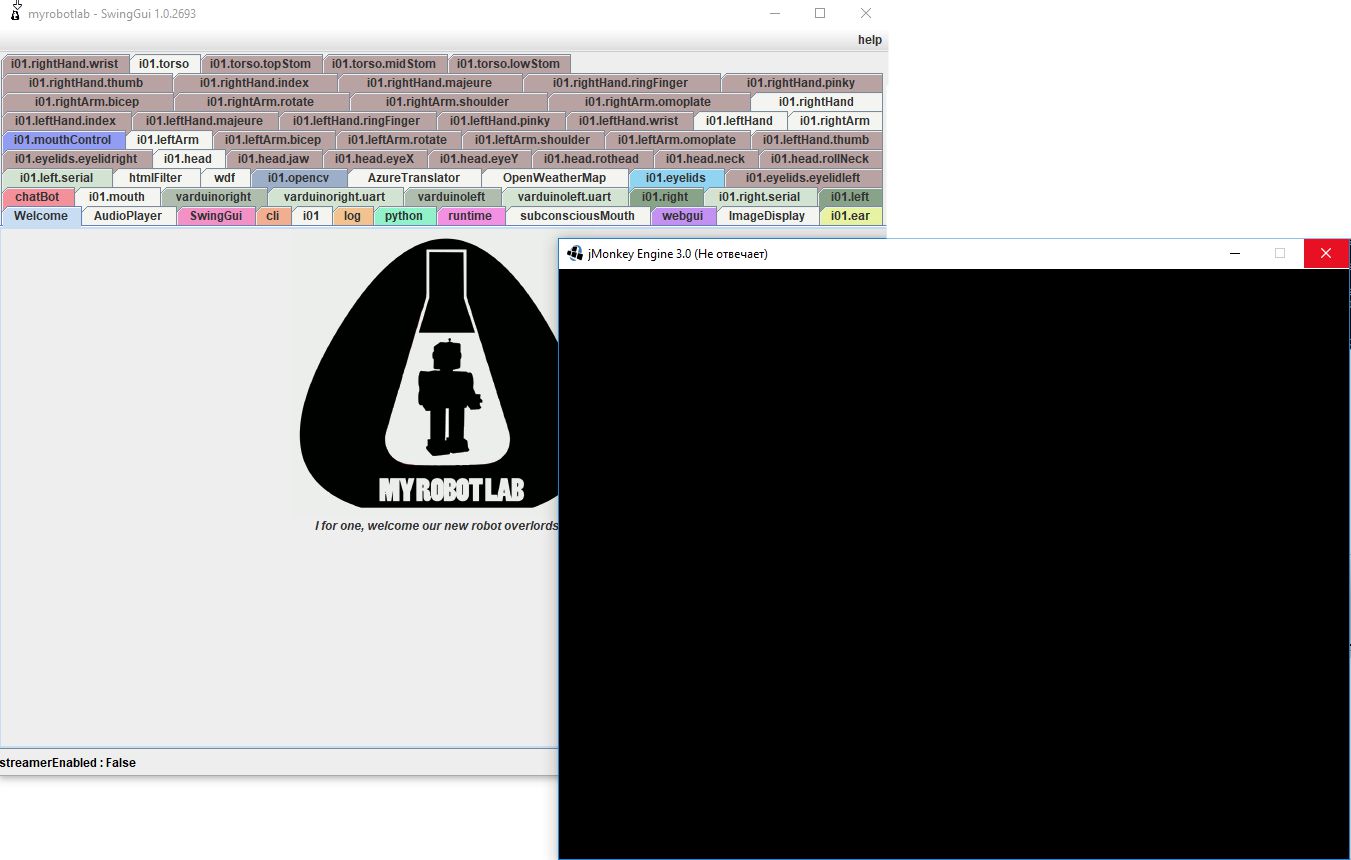
Task: Open the i01.leftHand.pinky tab
Action: coord(500,121)
